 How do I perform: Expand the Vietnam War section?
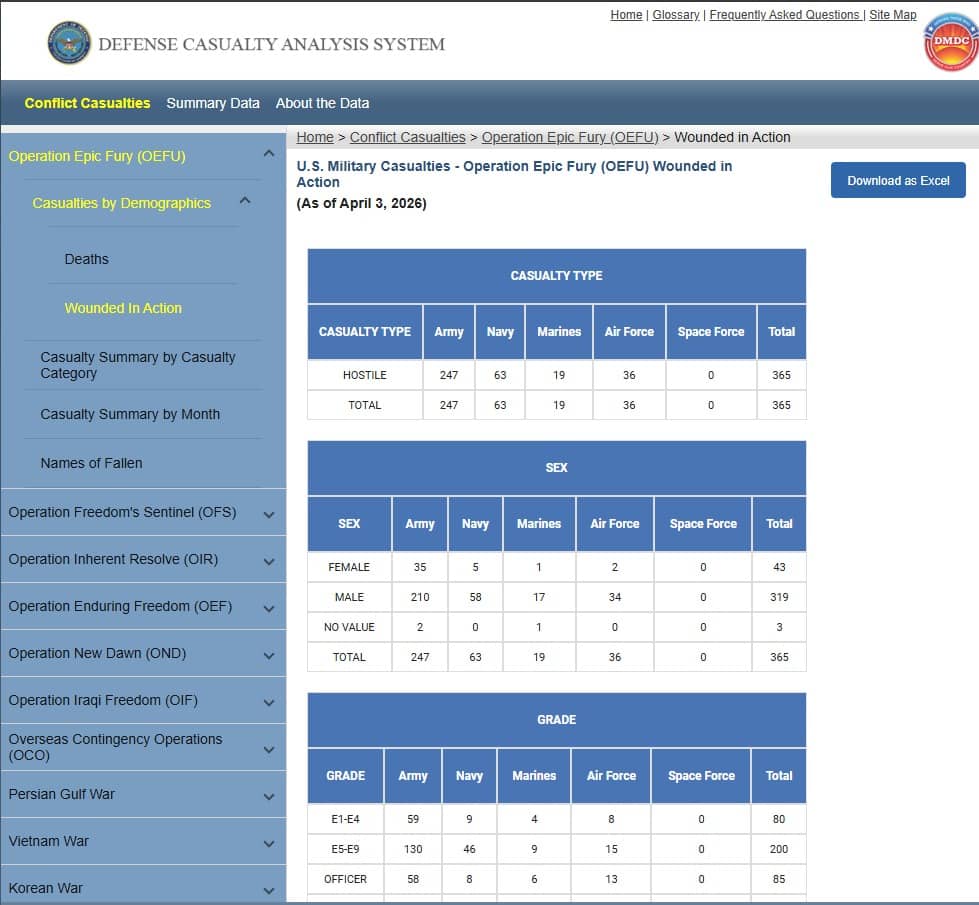268,843
